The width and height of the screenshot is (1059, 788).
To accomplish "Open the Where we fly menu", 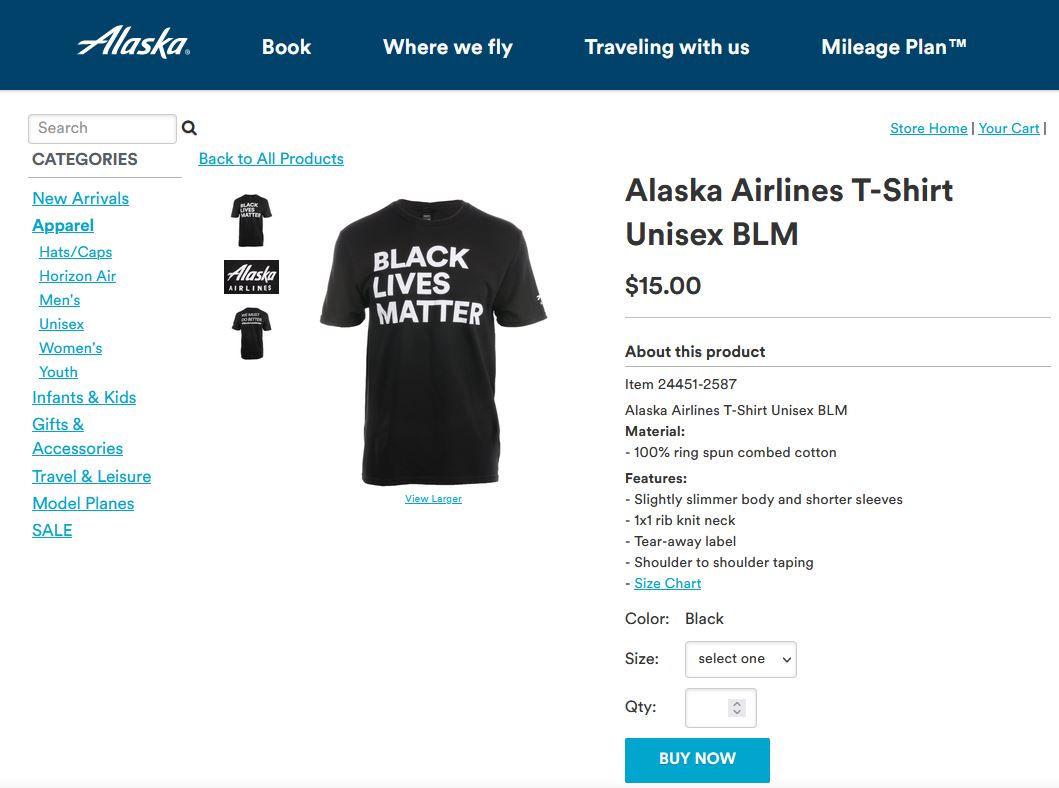I will 447,47.
